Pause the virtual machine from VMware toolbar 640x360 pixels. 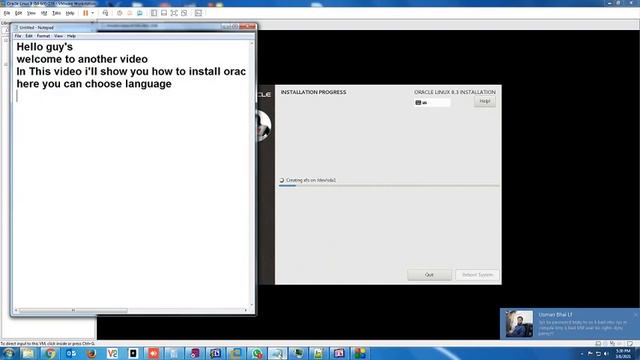point(86,13)
